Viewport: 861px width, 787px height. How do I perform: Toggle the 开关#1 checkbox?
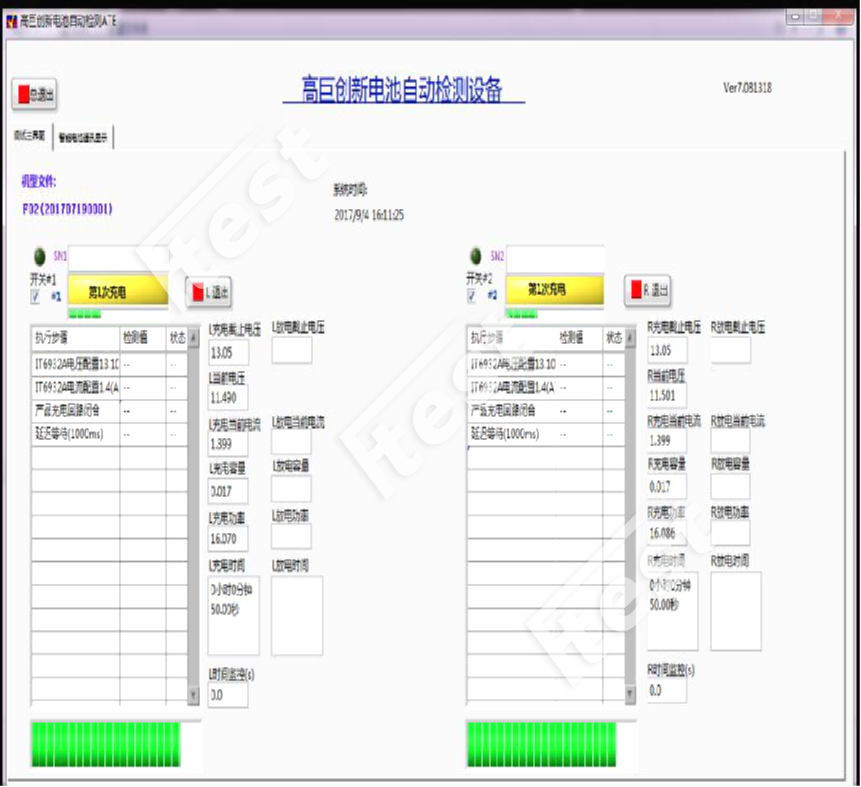pos(36,296)
